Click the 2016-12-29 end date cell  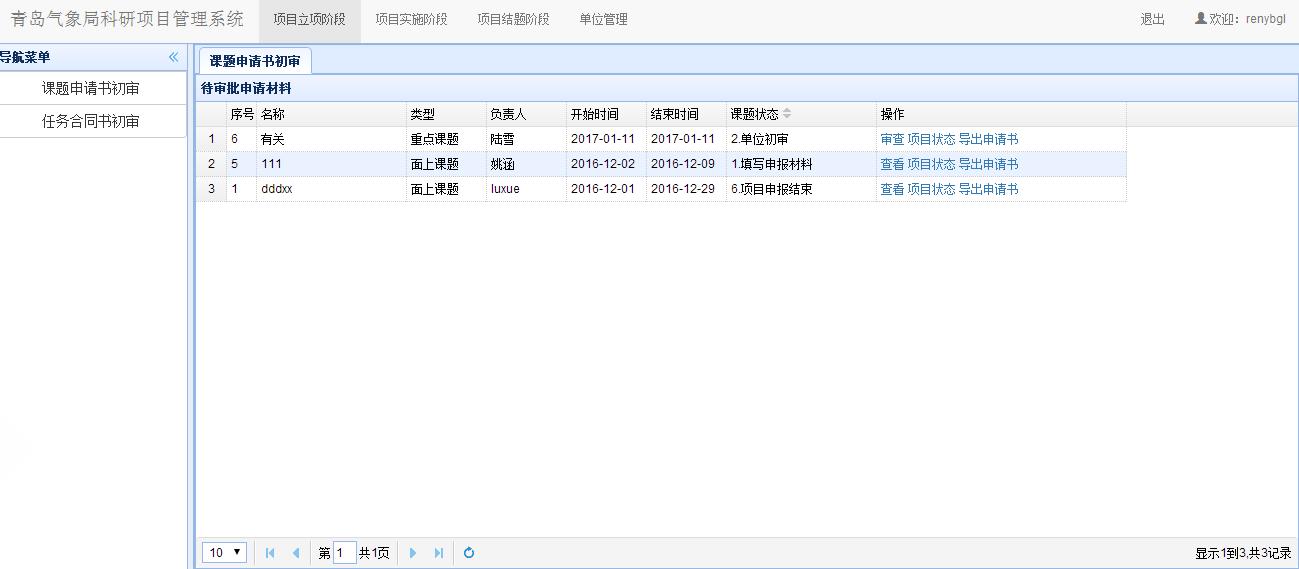click(687, 189)
